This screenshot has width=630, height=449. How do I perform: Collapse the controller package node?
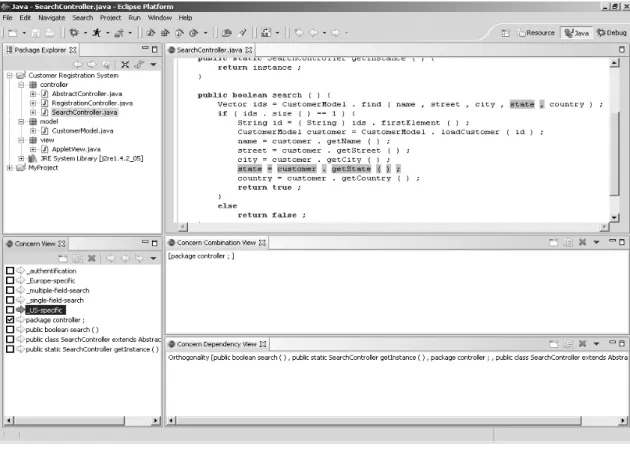coord(21,85)
